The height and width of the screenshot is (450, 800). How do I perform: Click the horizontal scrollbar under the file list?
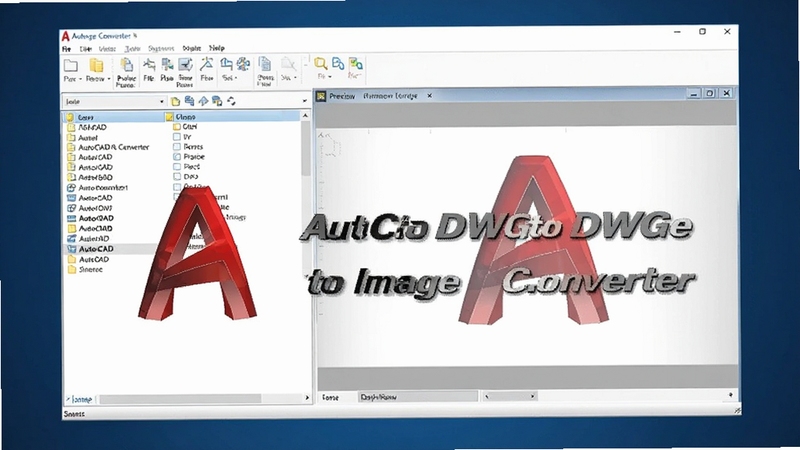pos(180,398)
